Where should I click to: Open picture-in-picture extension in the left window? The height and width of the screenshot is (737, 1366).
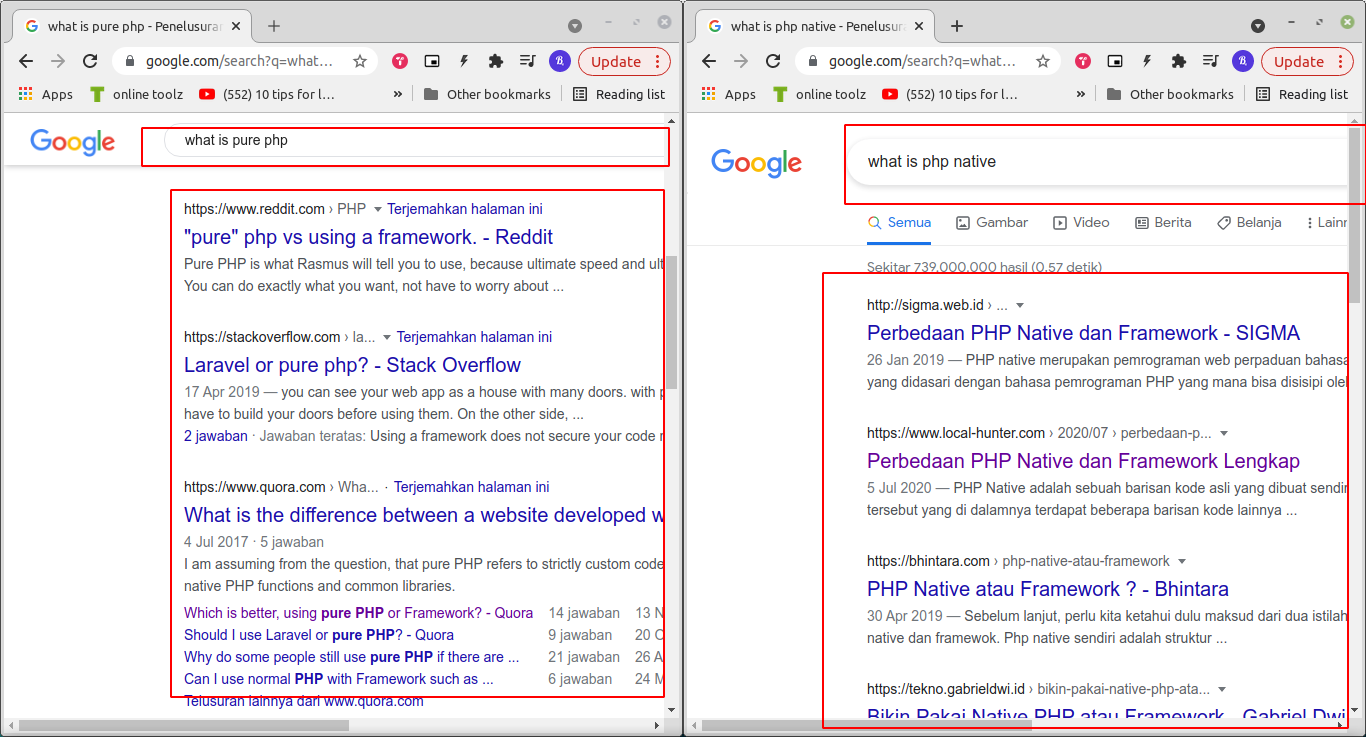coord(432,61)
